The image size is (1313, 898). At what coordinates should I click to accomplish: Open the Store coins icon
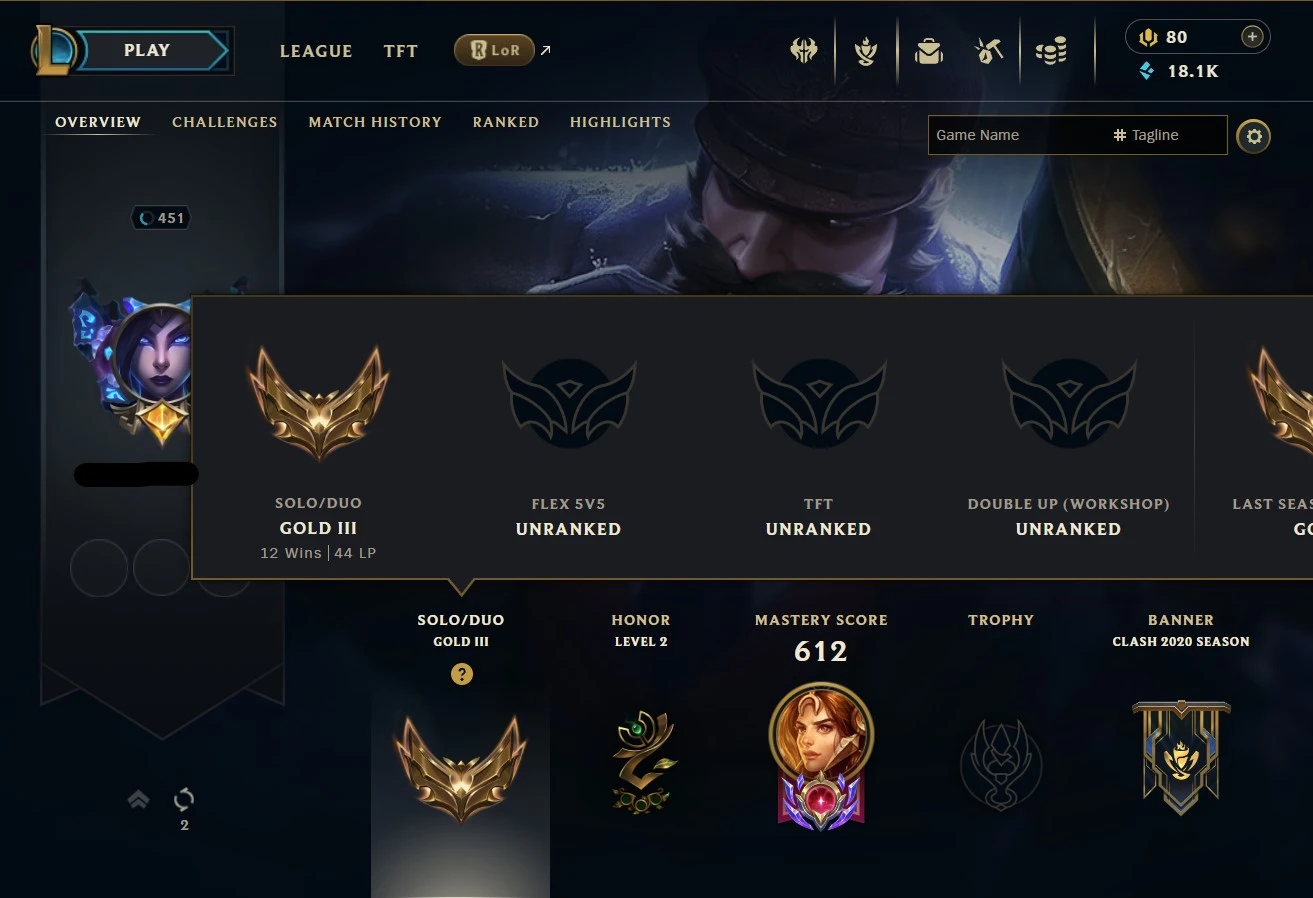[x=1051, y=51]
